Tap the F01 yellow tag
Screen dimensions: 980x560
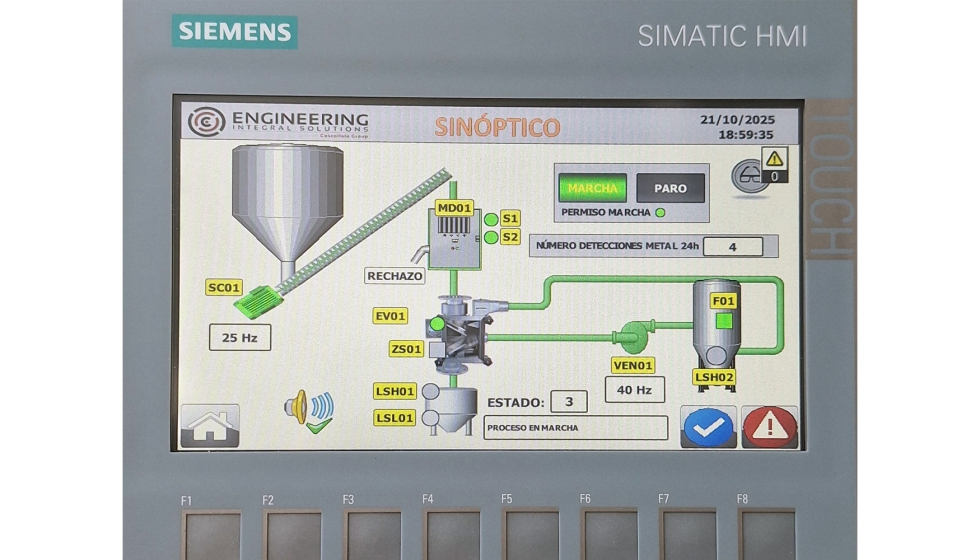(723, 301)
